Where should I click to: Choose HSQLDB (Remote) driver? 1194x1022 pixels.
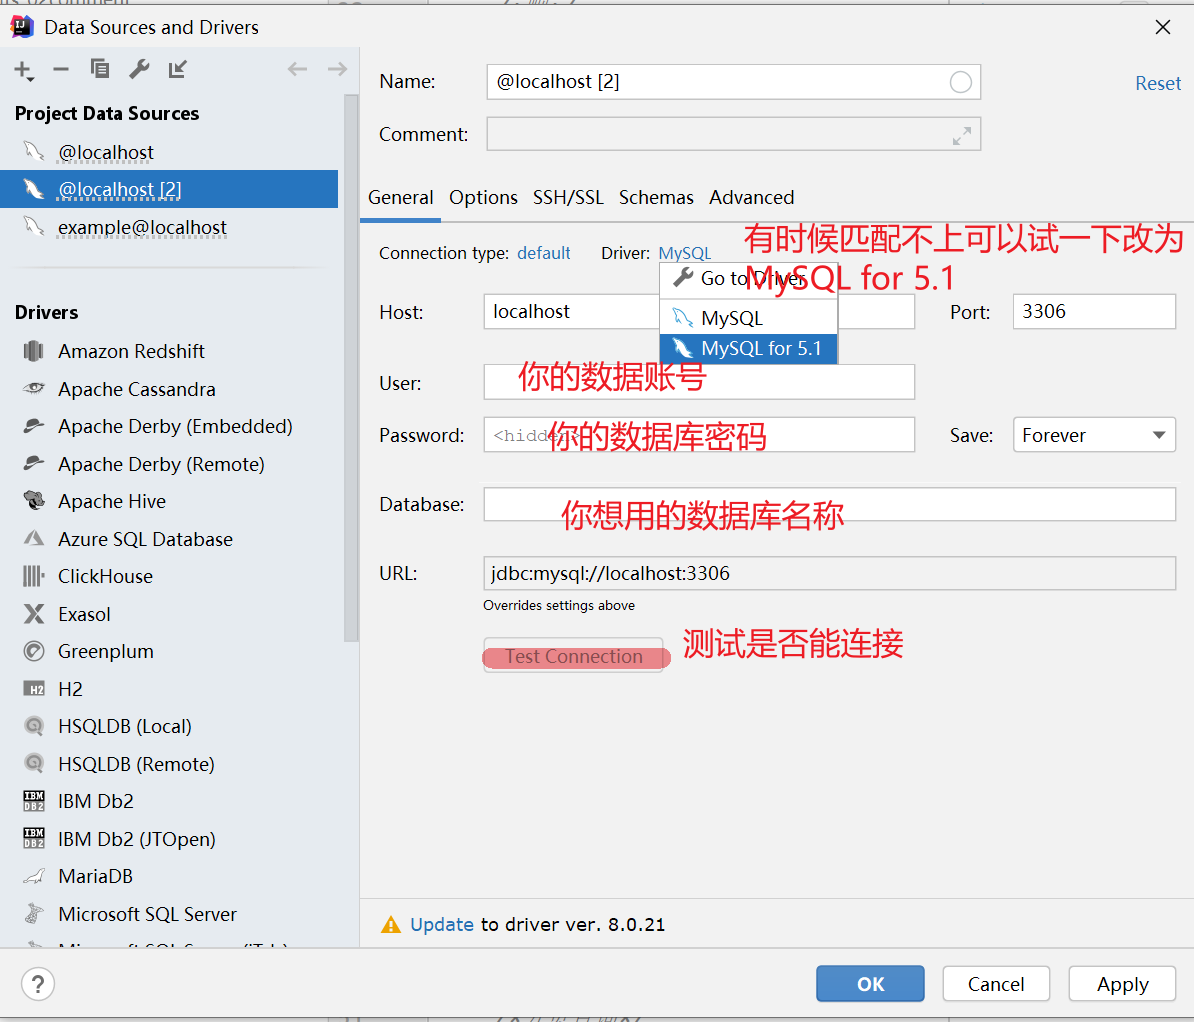[x=136, y=764]
